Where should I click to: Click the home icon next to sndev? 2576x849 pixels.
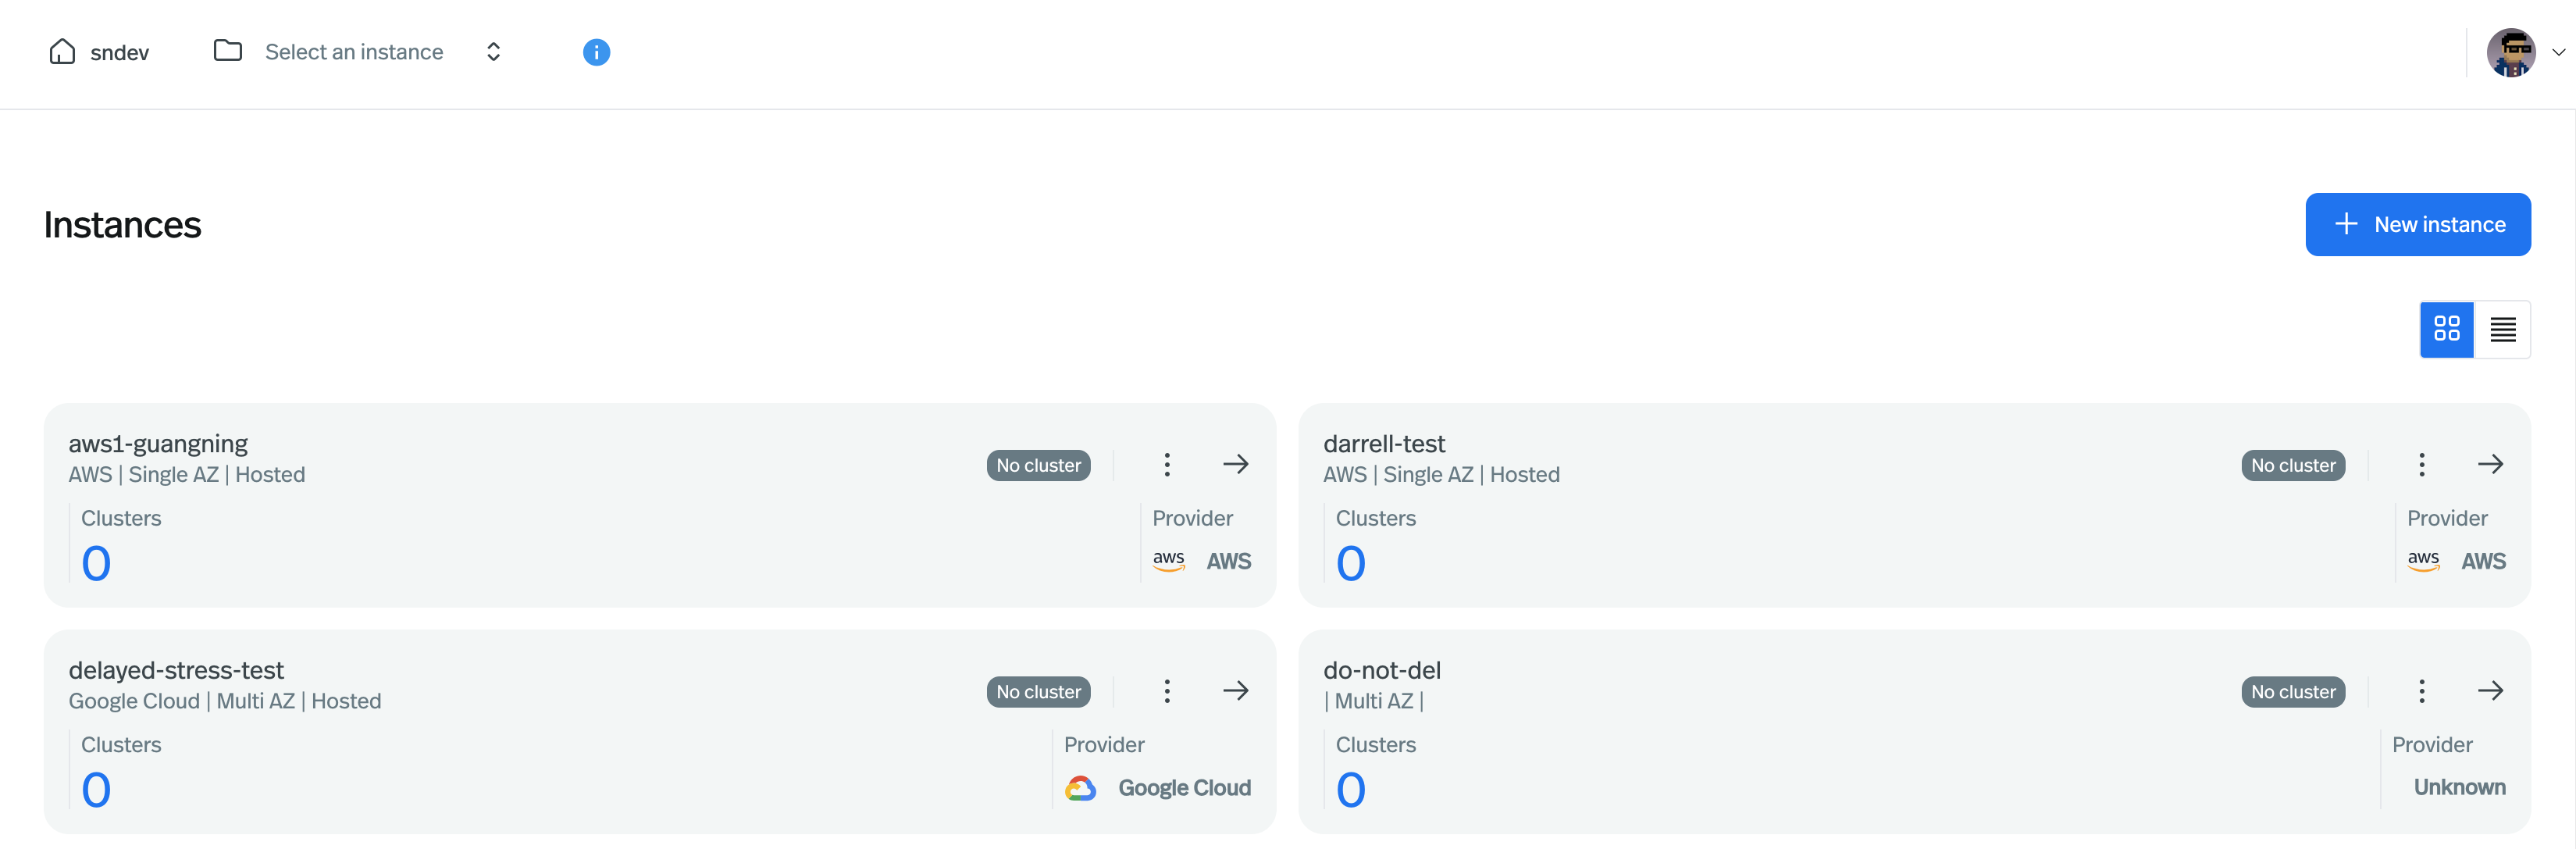(x=61, y=49)
